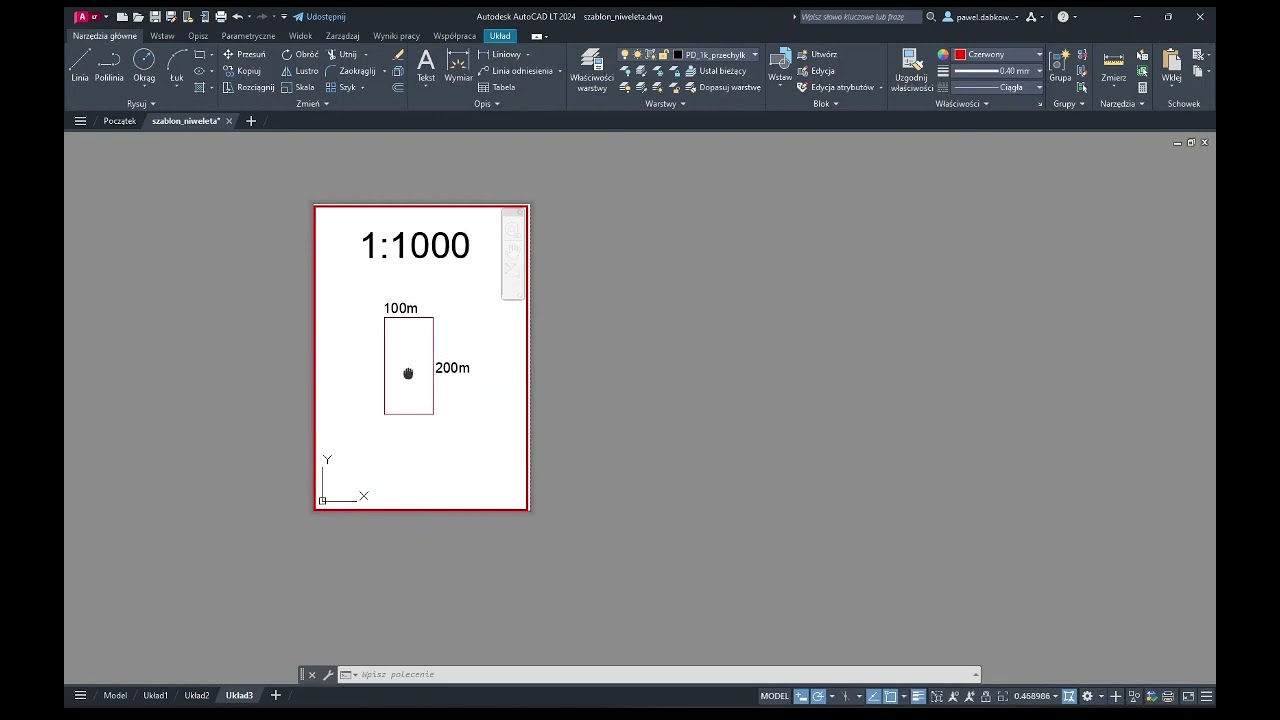Click the save icon in quick access toolbar
Image resolution: width=1280 pixels, height=720 pixels.
tap(155, 17)
